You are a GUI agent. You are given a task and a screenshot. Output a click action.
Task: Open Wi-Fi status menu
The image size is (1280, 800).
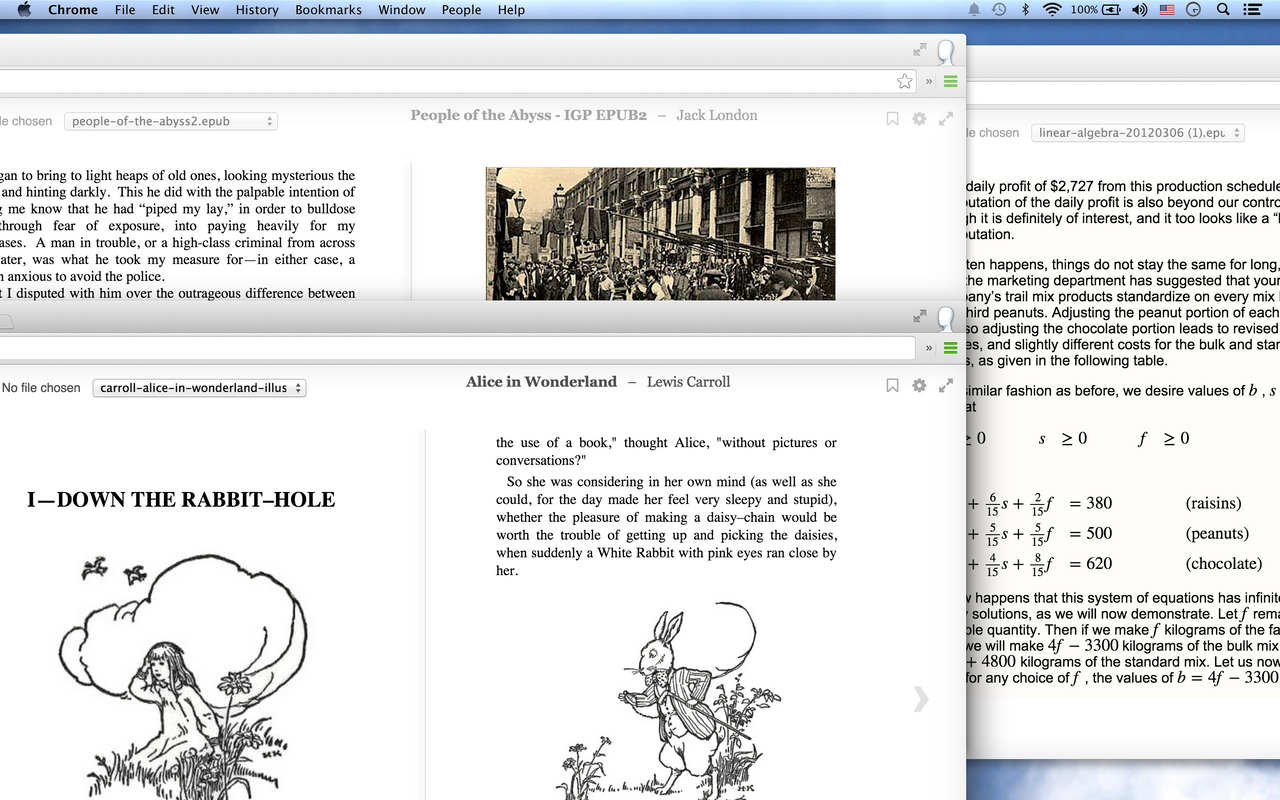point(1051,9)
